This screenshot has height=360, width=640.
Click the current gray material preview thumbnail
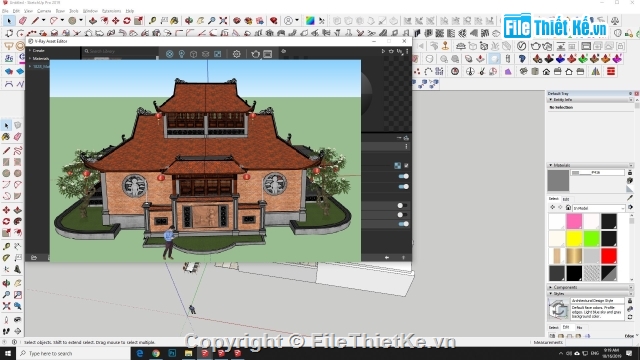tap(558, 181)
